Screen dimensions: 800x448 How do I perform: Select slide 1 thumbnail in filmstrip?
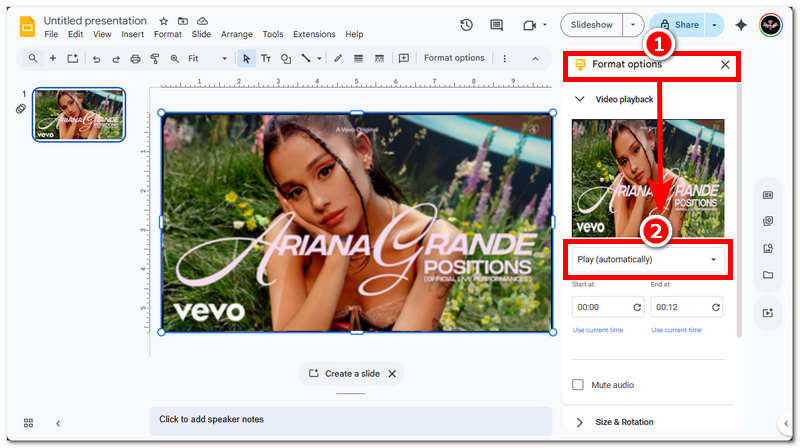click(x=79, y=114)
